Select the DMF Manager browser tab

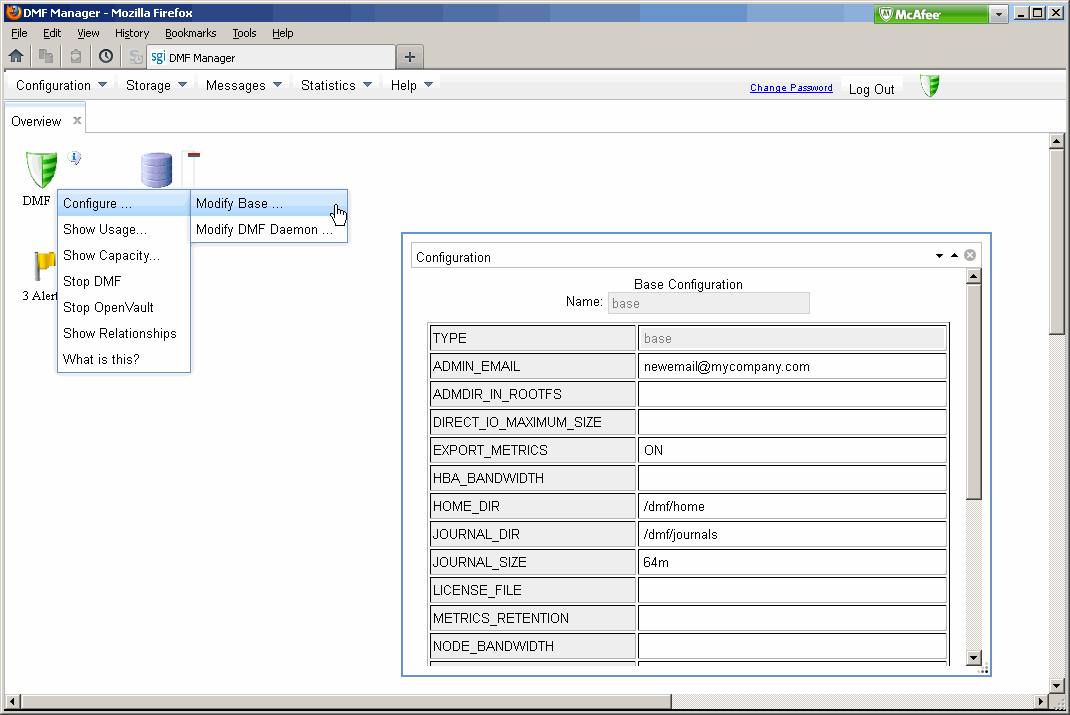271,57
